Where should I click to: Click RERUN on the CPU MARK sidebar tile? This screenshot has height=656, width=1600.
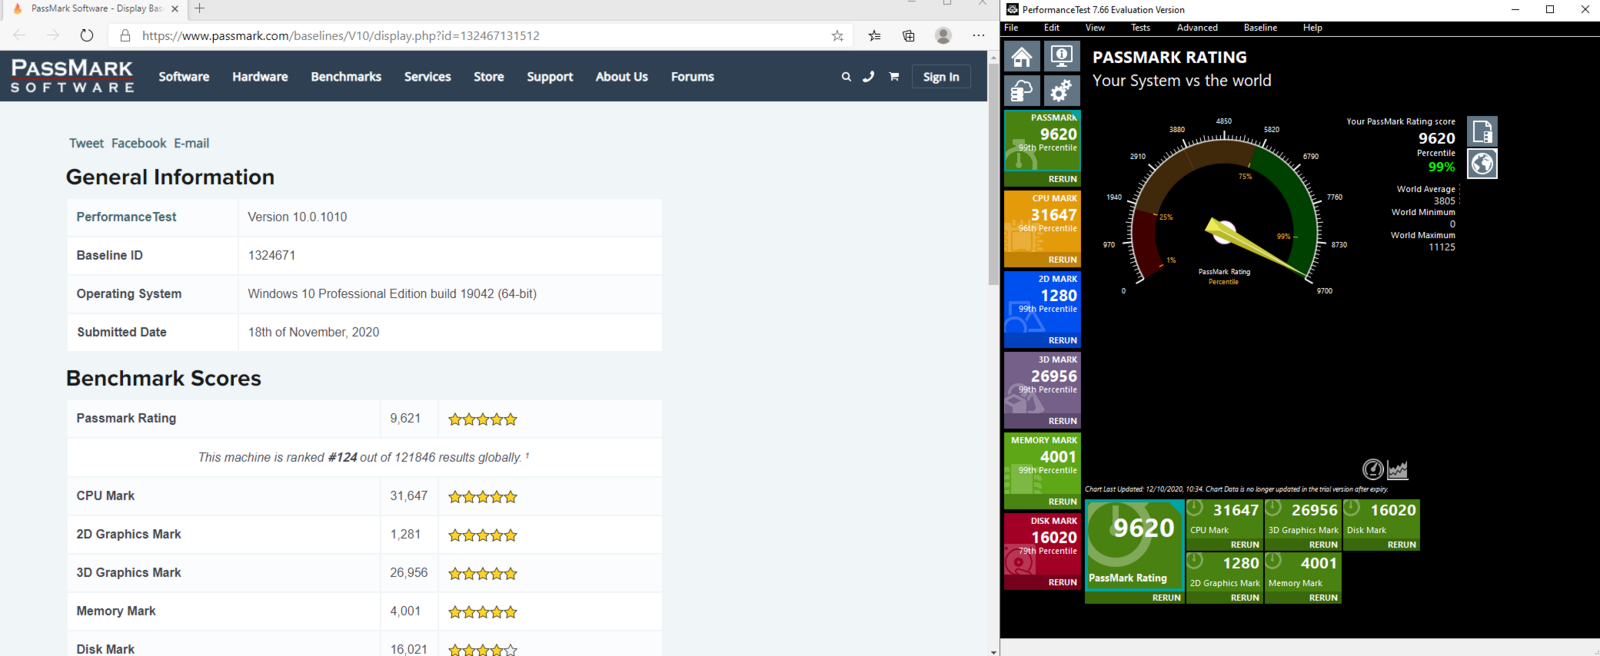[1062, 260]
